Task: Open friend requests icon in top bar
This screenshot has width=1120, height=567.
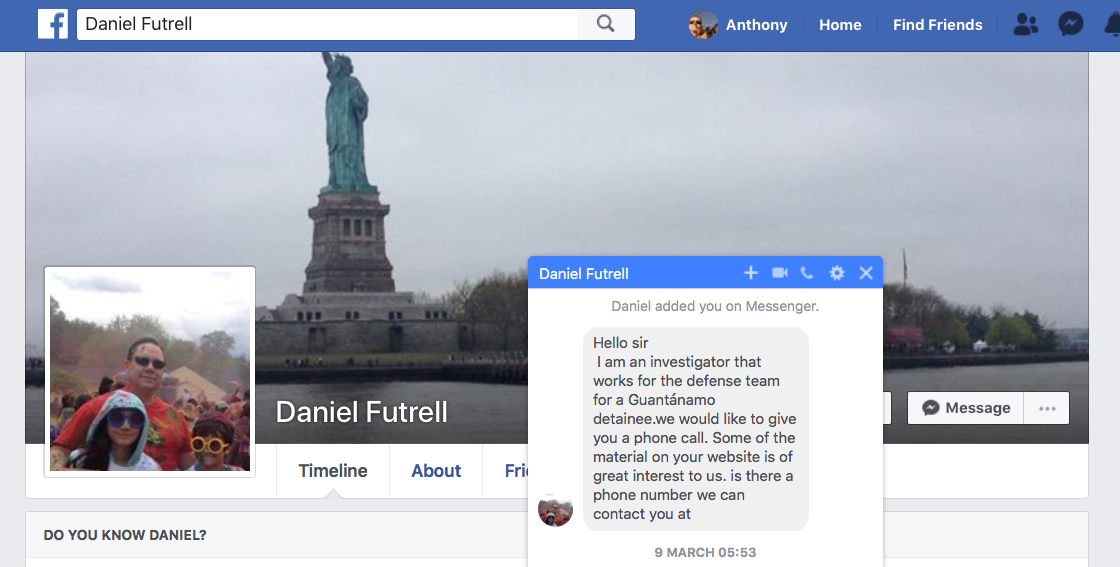Action: [x=1026, y=24]
